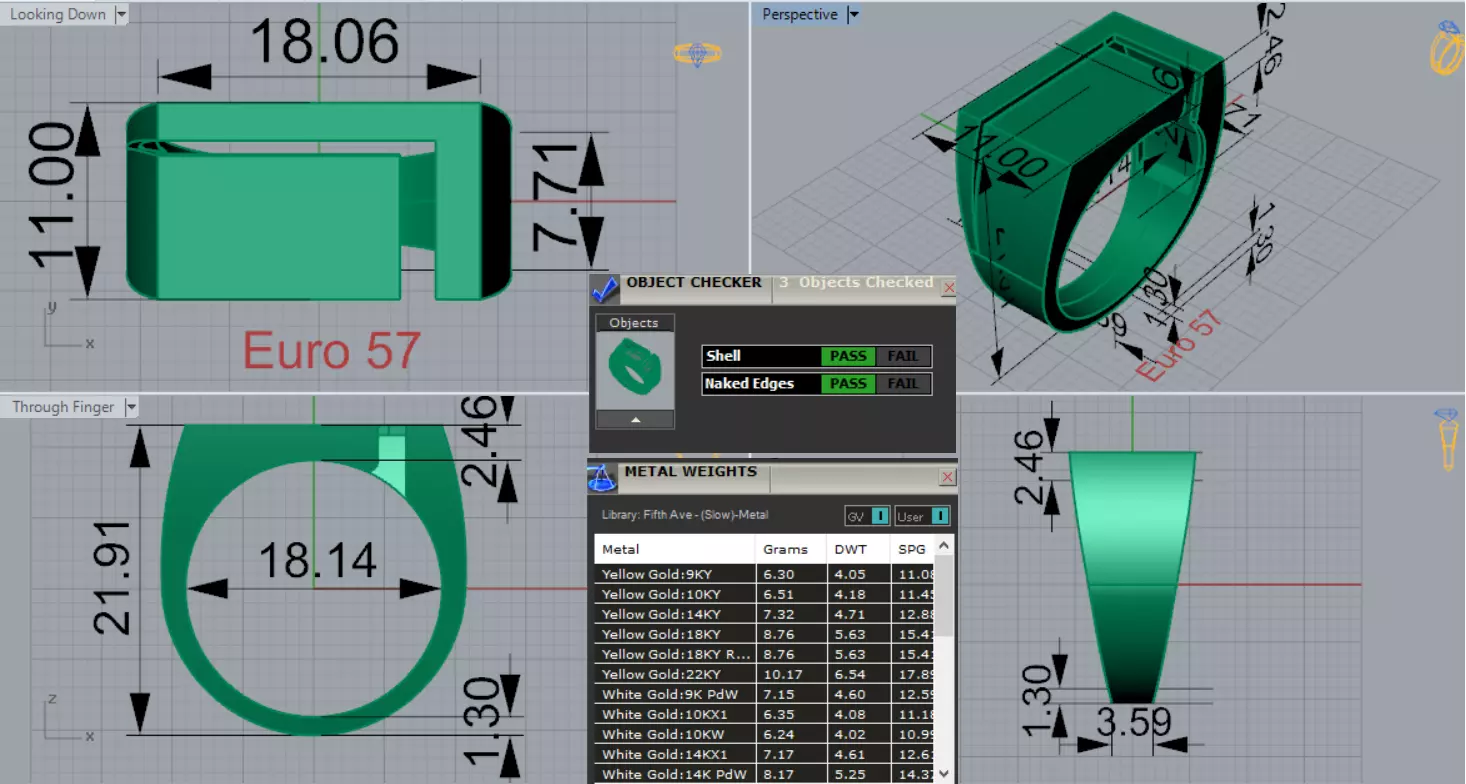Click the yellow ring icon in Looking Down viewport
The width and height of the screenshot is (1466, 784).
pyautogui.click(x=697, y=53)
